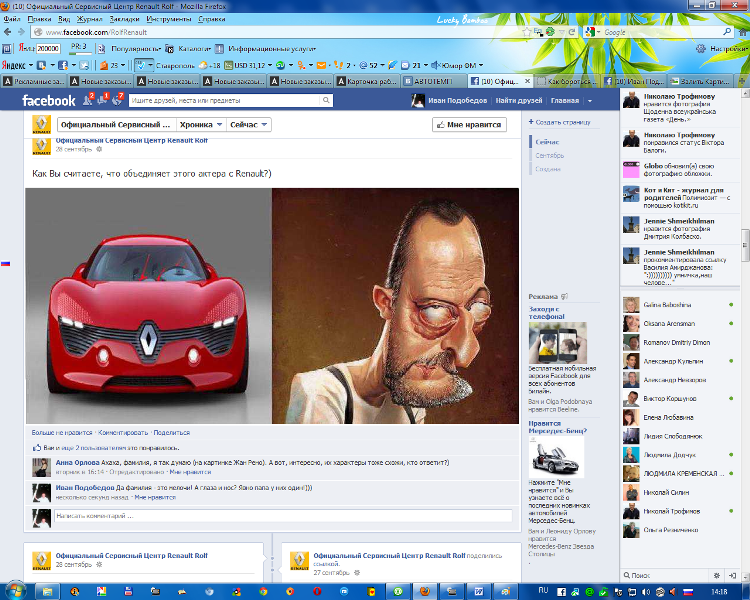Viewport: 750px width, 600px height.
Task: Open Opera from the taskbar
Action: (317, 591)
